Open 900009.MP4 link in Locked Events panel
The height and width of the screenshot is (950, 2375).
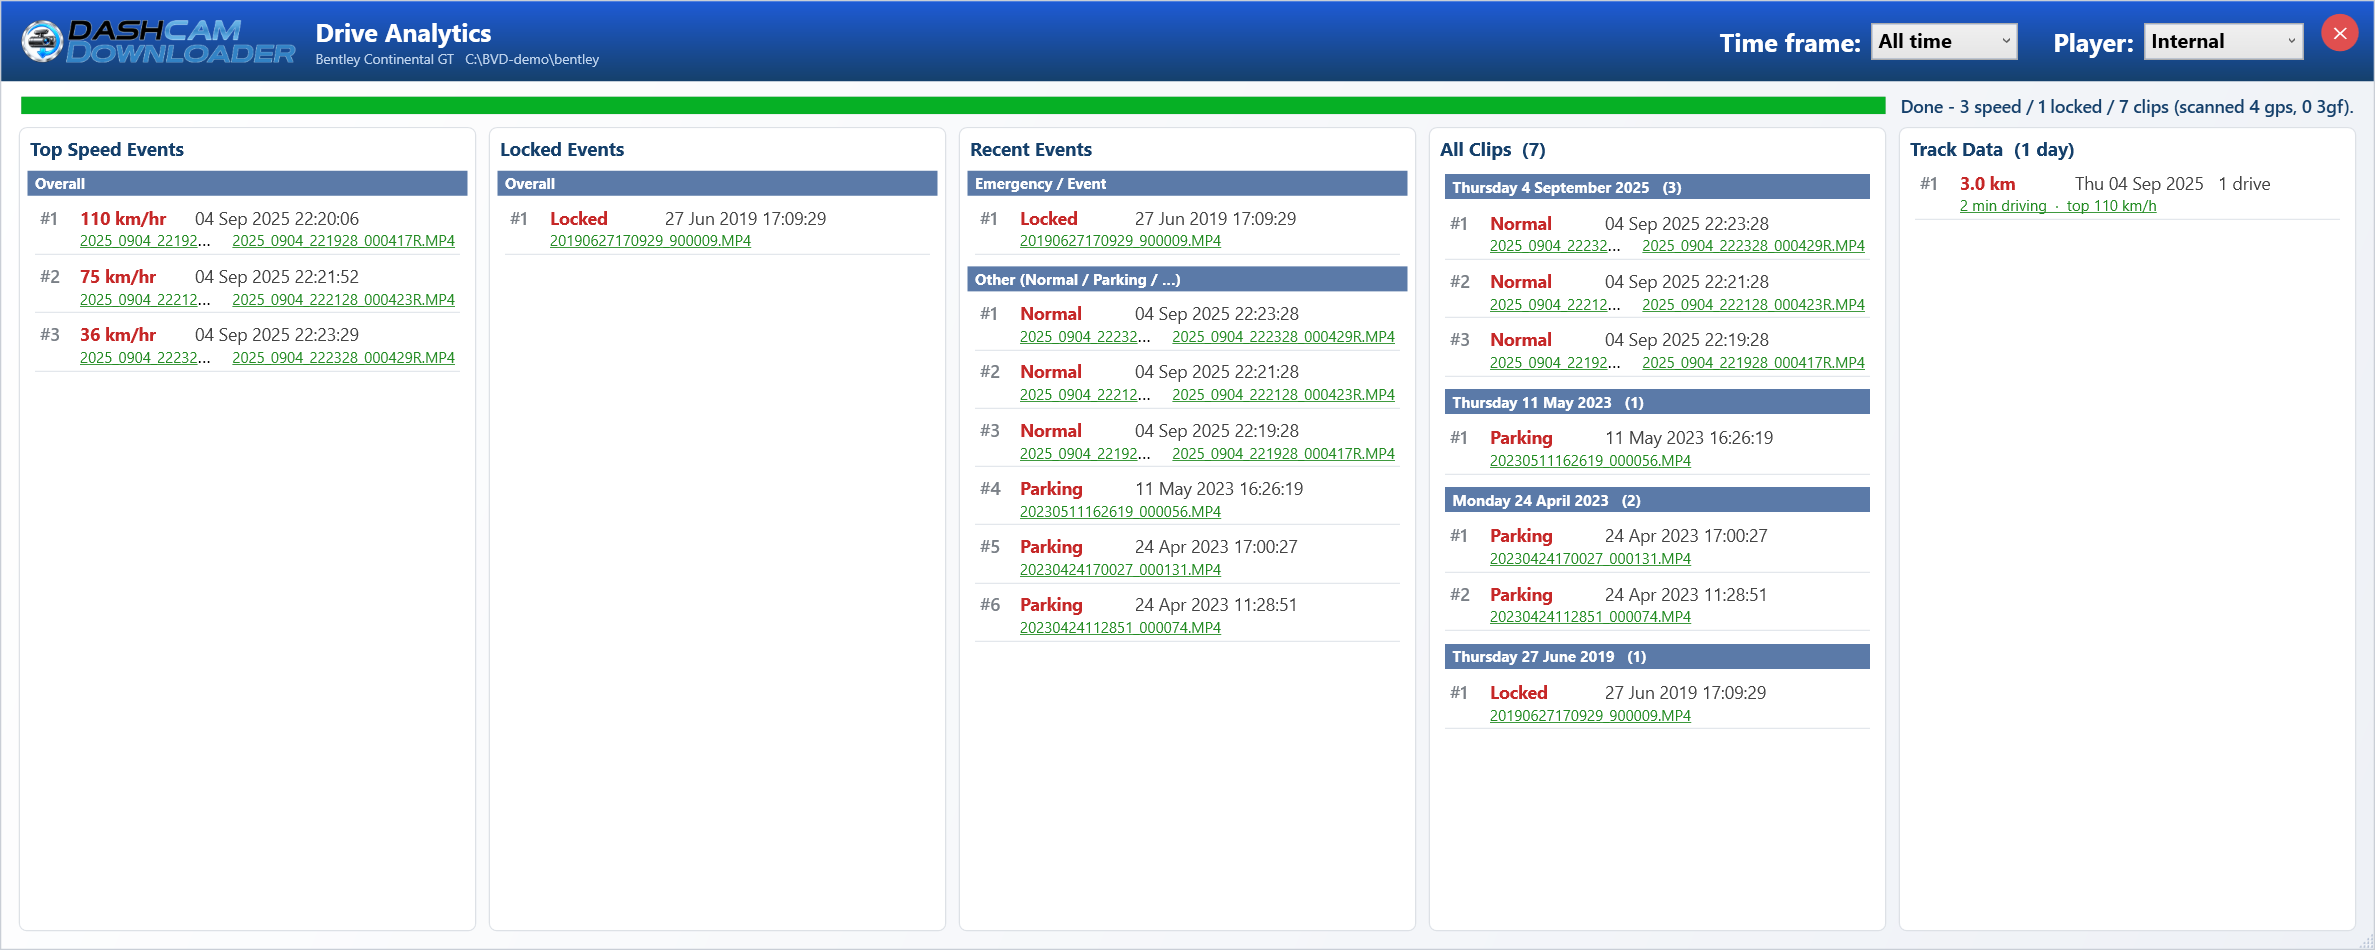click(x=650, y=241)
